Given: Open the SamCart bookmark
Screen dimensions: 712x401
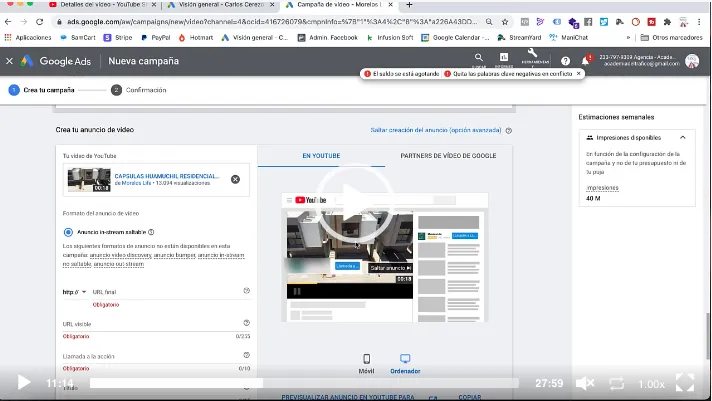Looking at the screenshot, I should [x=78, y=38].
